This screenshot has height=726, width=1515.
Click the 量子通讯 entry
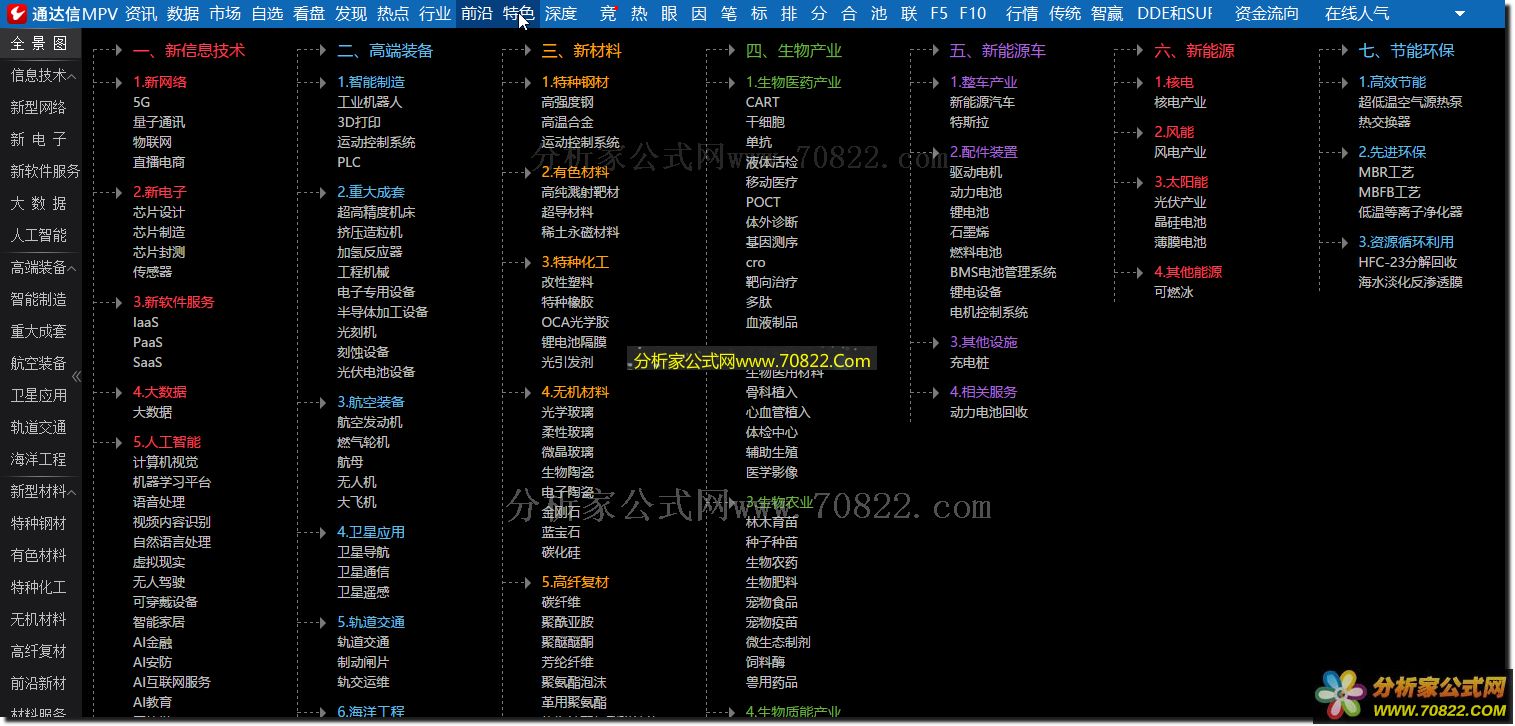click(x=159, y=122)
